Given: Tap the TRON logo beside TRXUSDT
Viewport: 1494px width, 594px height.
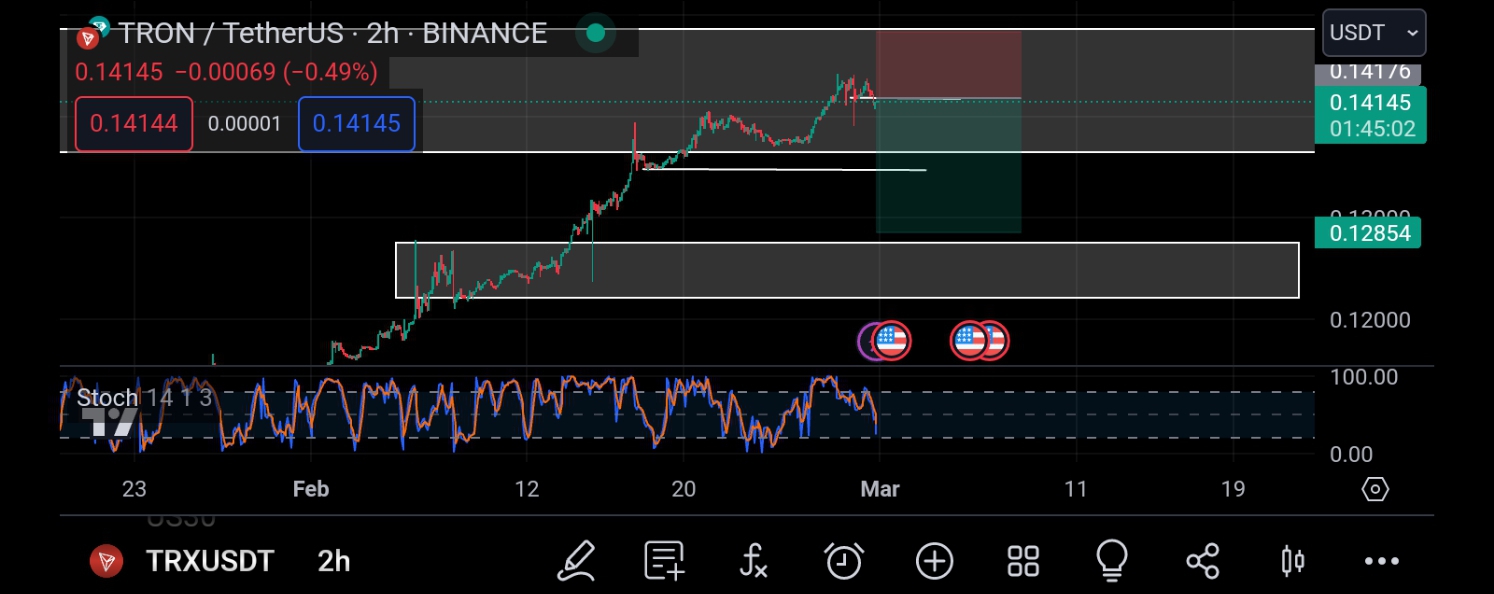Looking at the screenshot, I should click(x=106, y=561).
